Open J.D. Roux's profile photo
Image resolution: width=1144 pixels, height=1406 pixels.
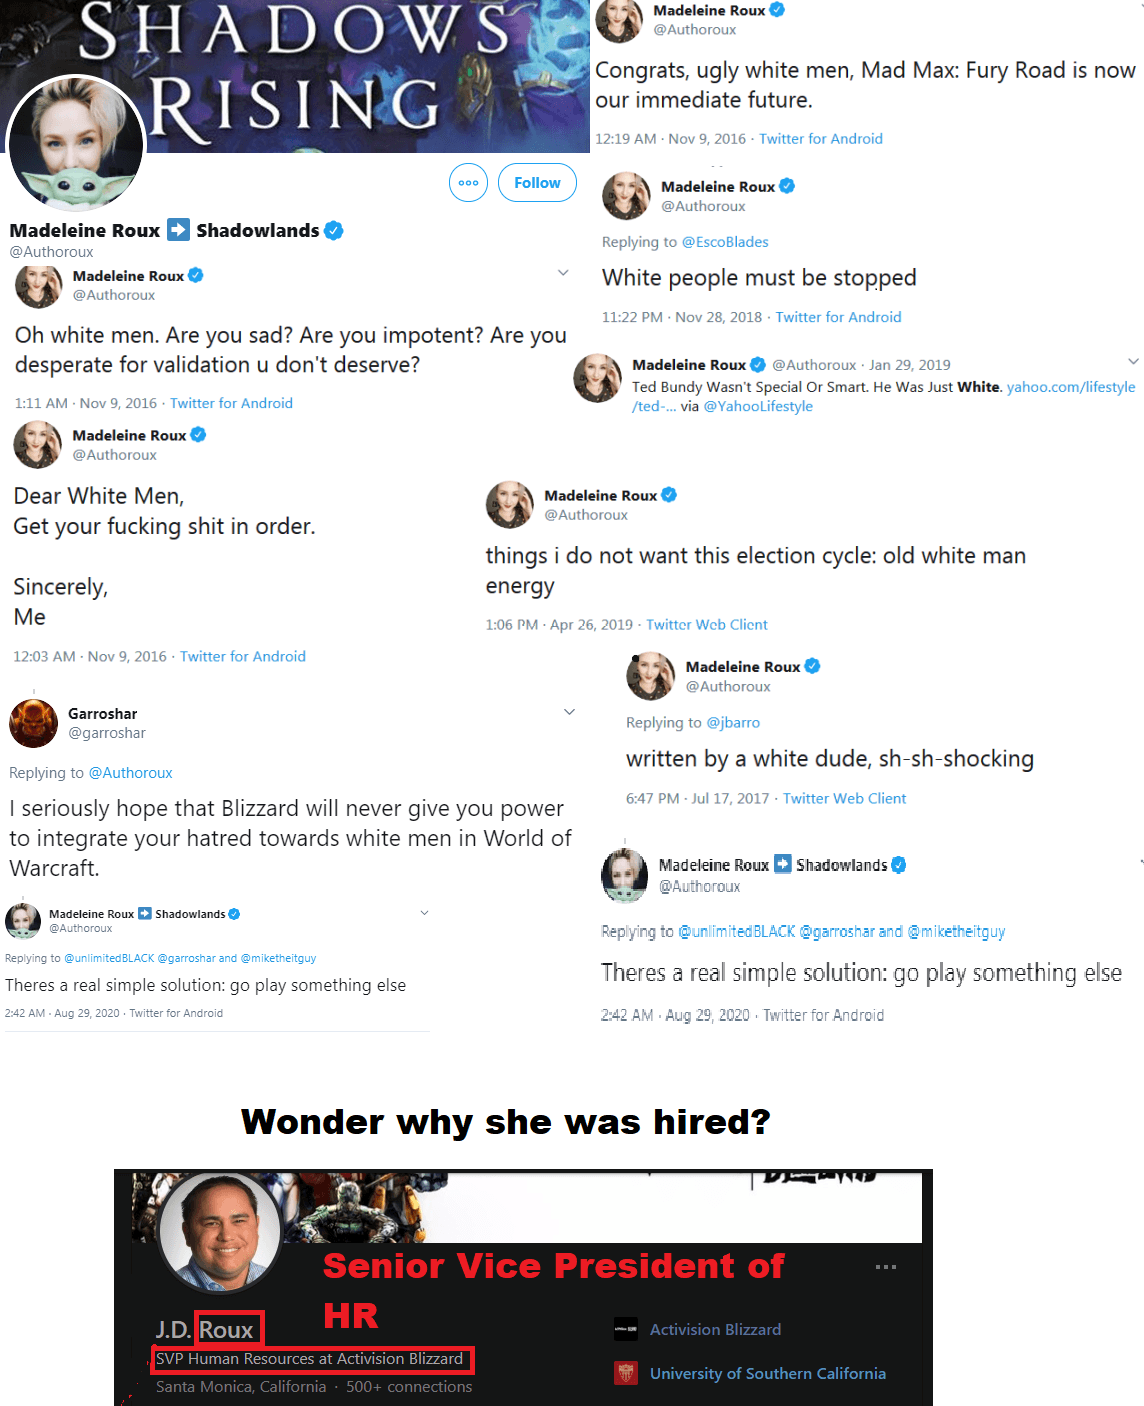pos(221,1232)
